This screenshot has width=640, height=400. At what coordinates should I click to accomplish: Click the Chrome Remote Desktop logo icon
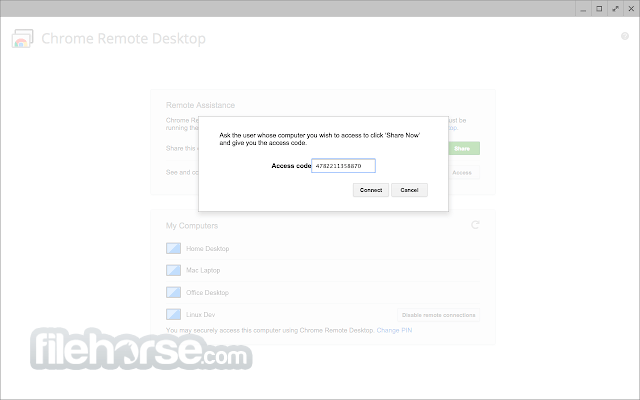click(22, 38)
